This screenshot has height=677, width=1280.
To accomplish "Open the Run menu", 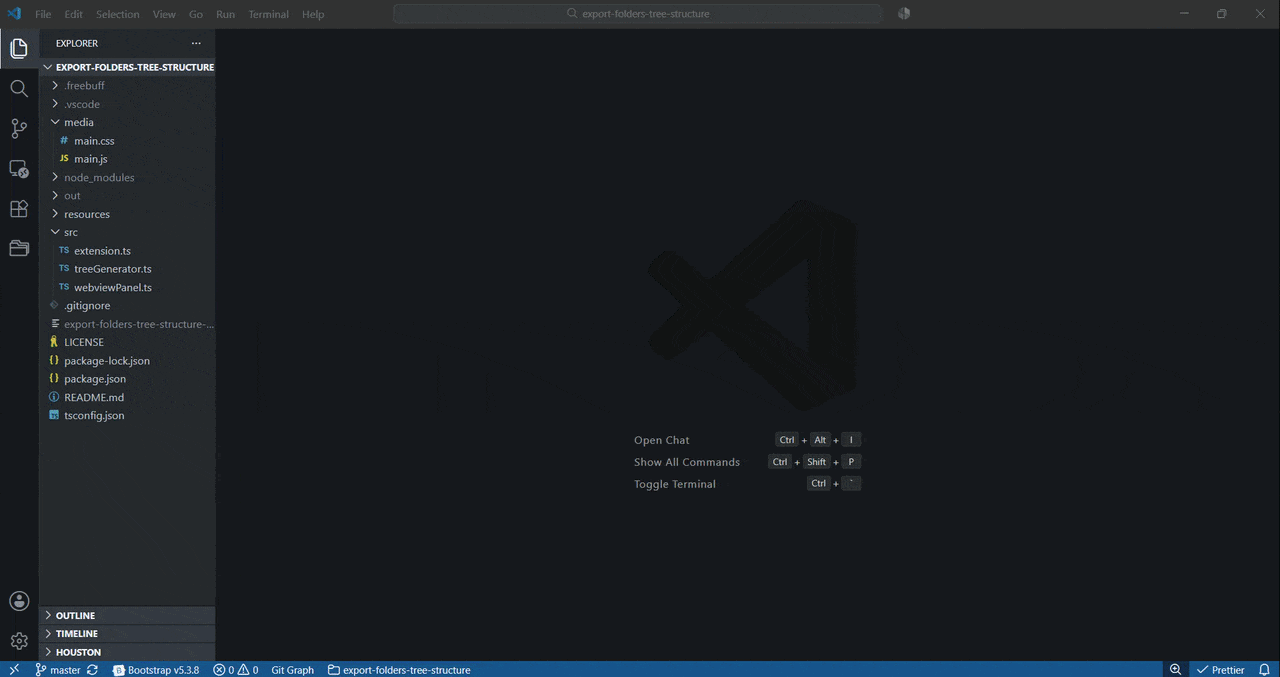I will (x=226, y=14).
